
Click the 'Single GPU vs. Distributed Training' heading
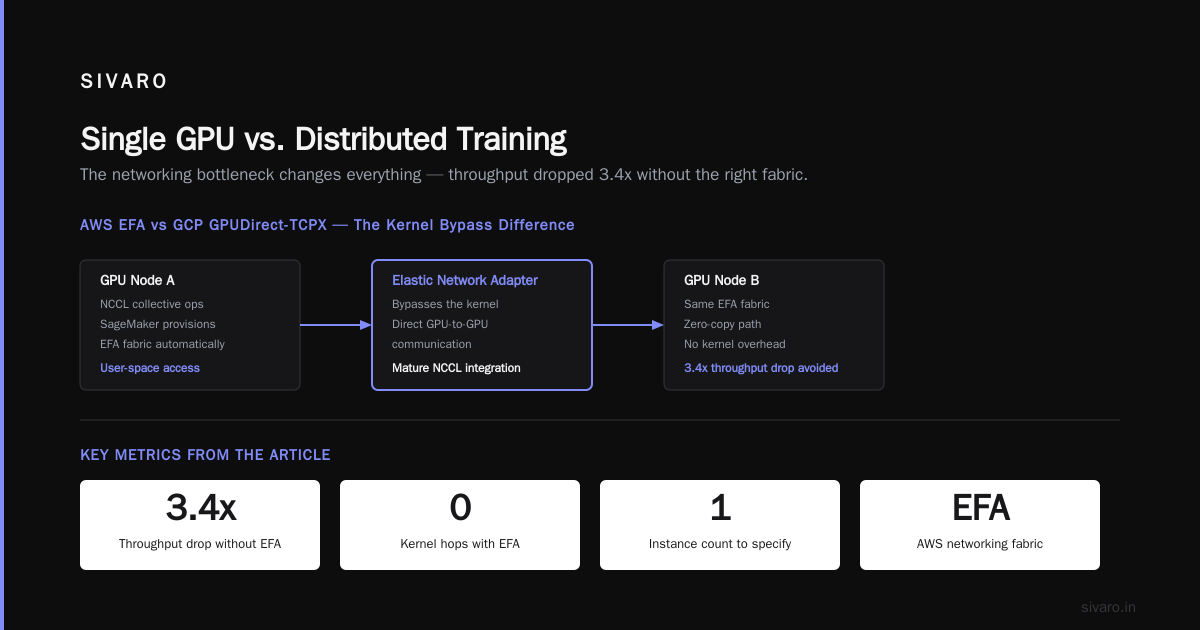pos(323,138)
